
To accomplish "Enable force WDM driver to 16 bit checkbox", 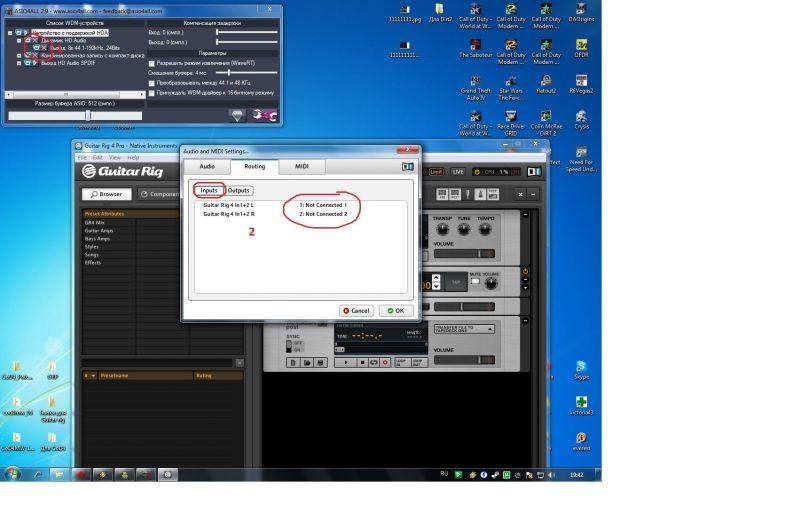I will [151, 92].
